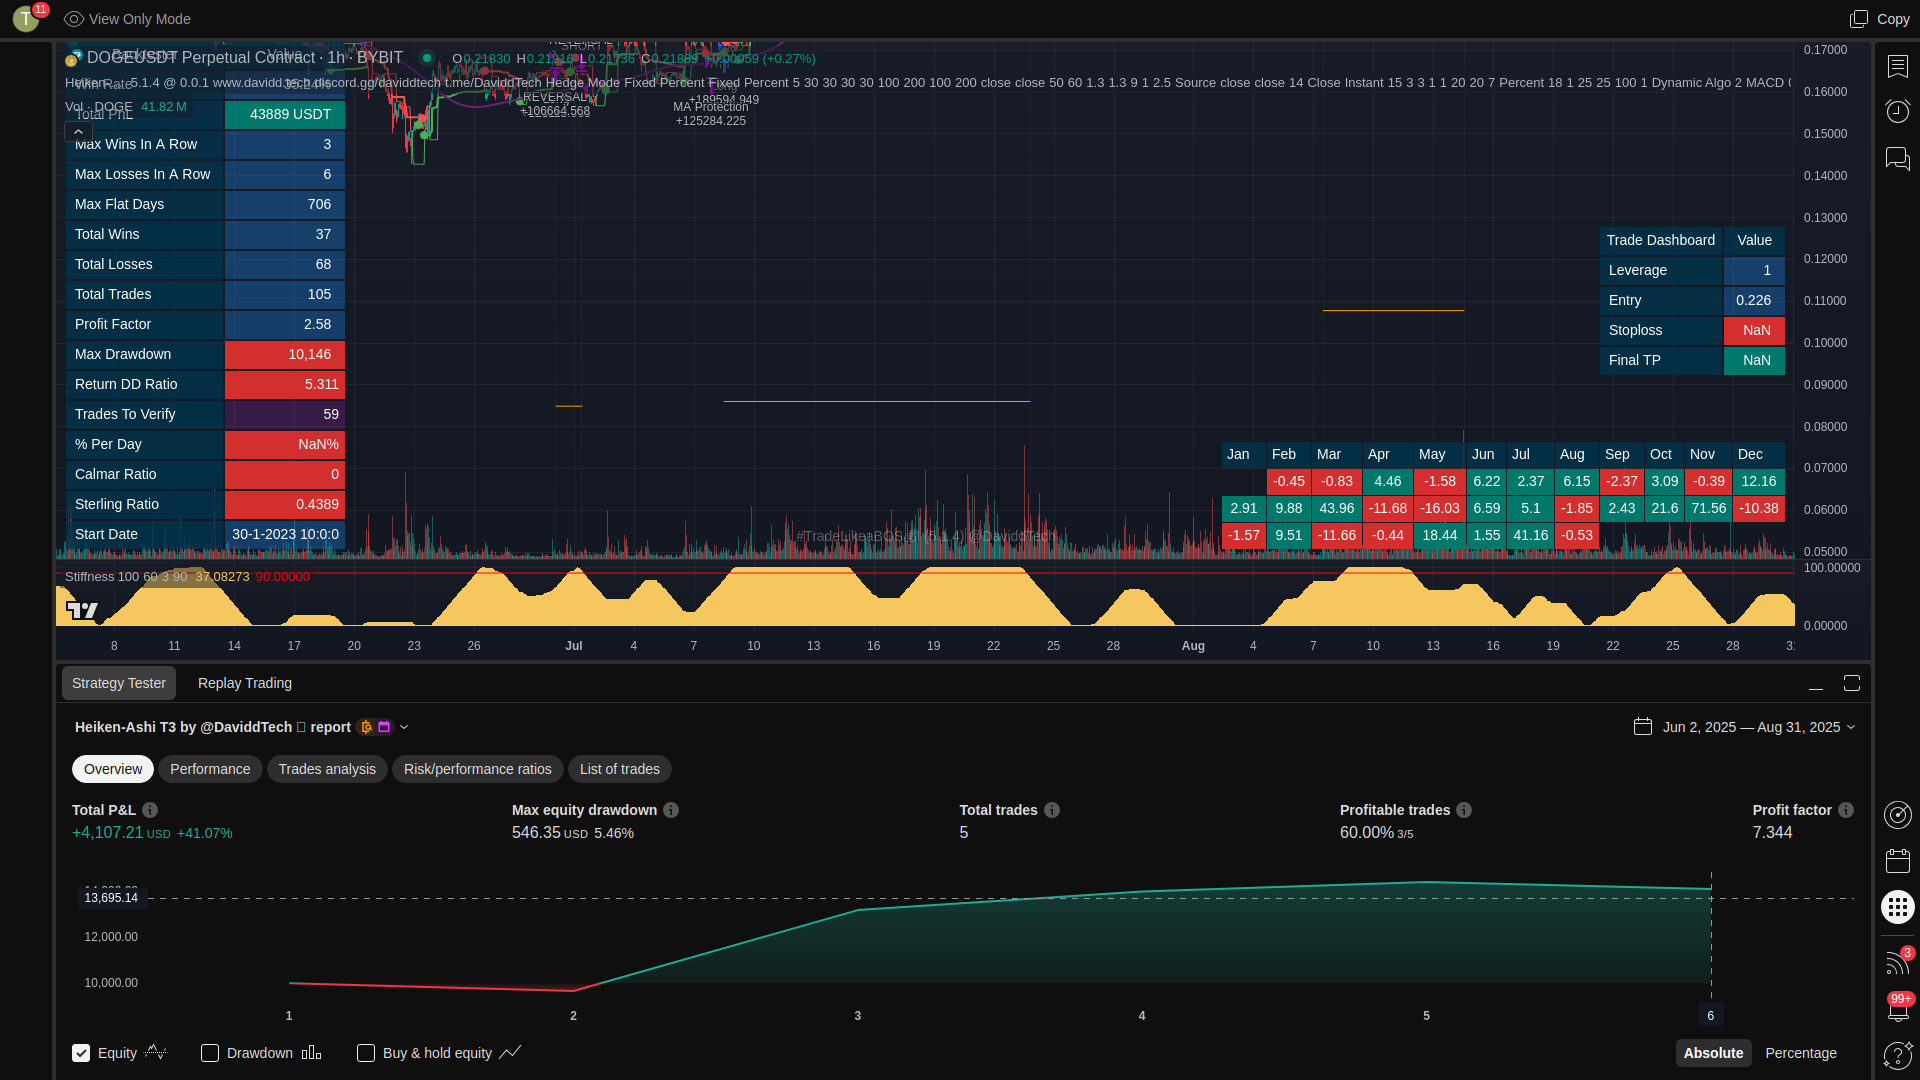
Task: Open the news feed broadcast icon
Action: 1896,963
